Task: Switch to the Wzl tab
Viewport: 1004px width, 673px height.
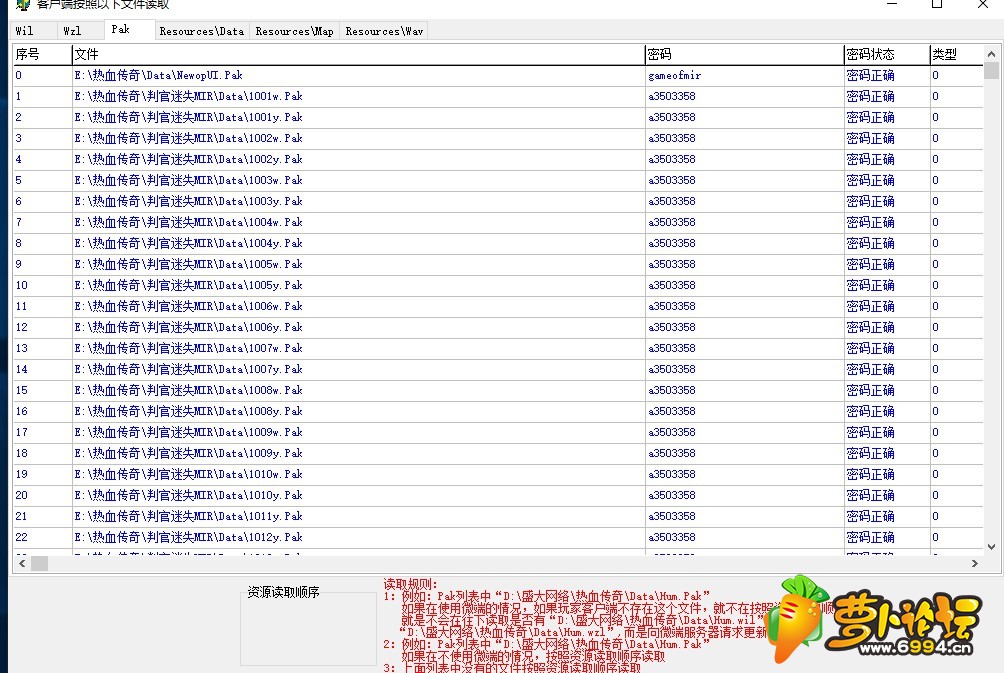Action: (x=79, y=31)
